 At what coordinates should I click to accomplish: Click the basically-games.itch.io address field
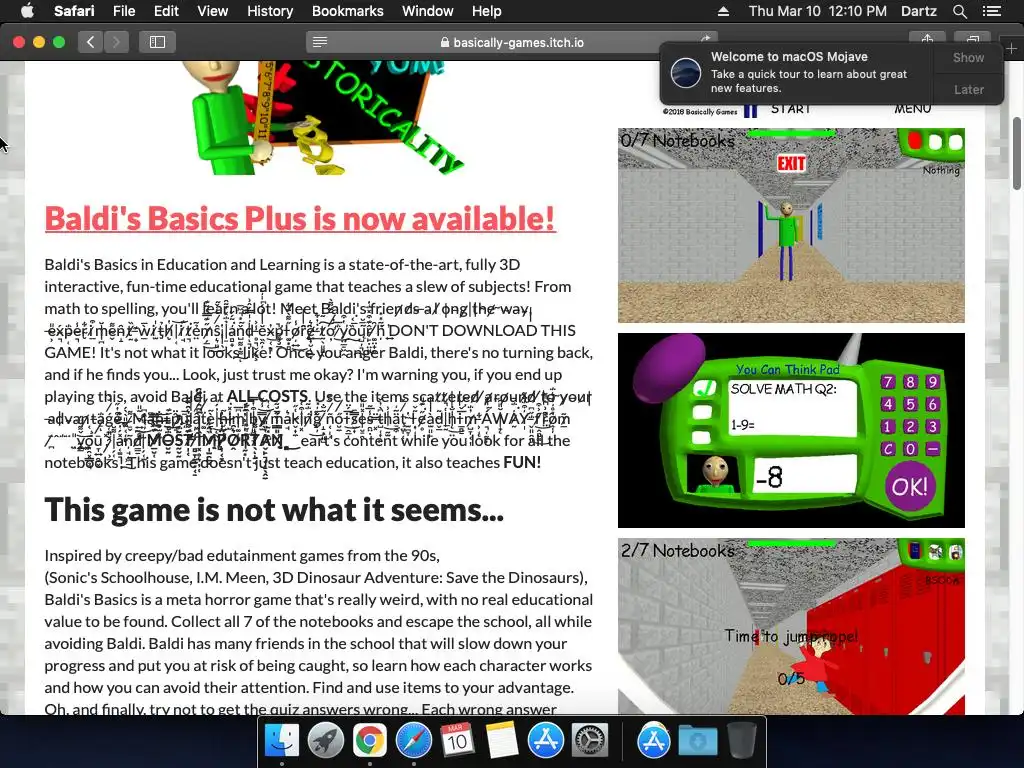click(511, 42)
